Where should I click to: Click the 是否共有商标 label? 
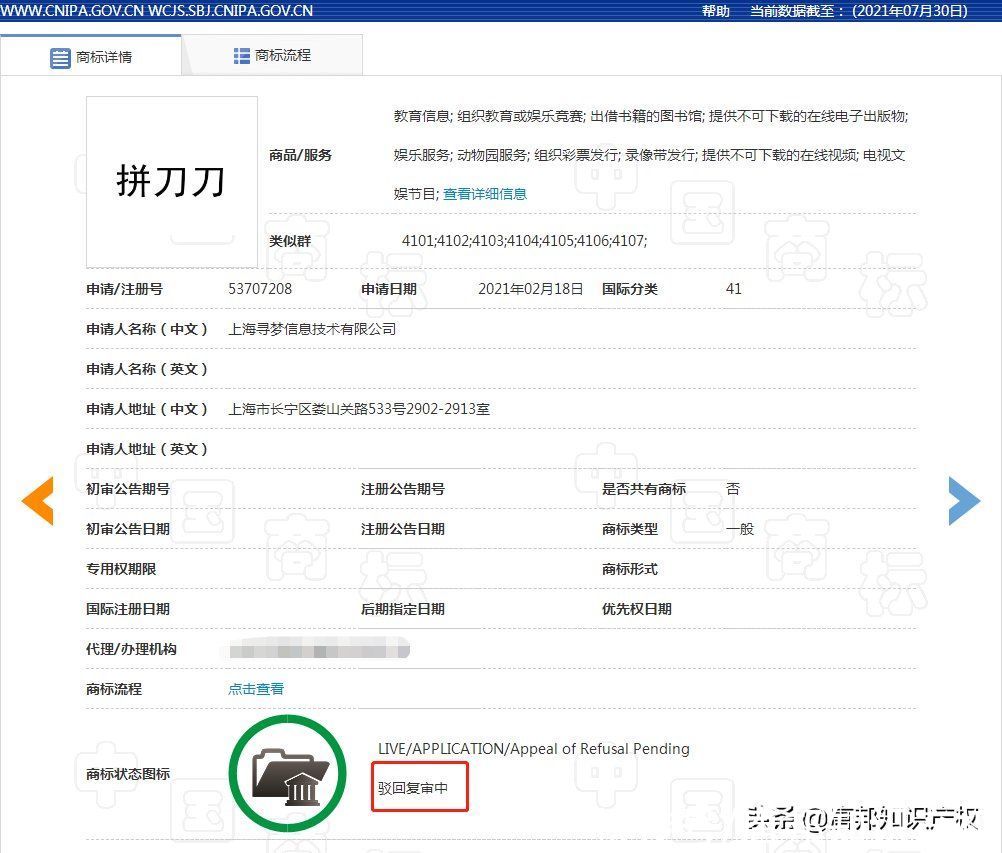[644, 489]
